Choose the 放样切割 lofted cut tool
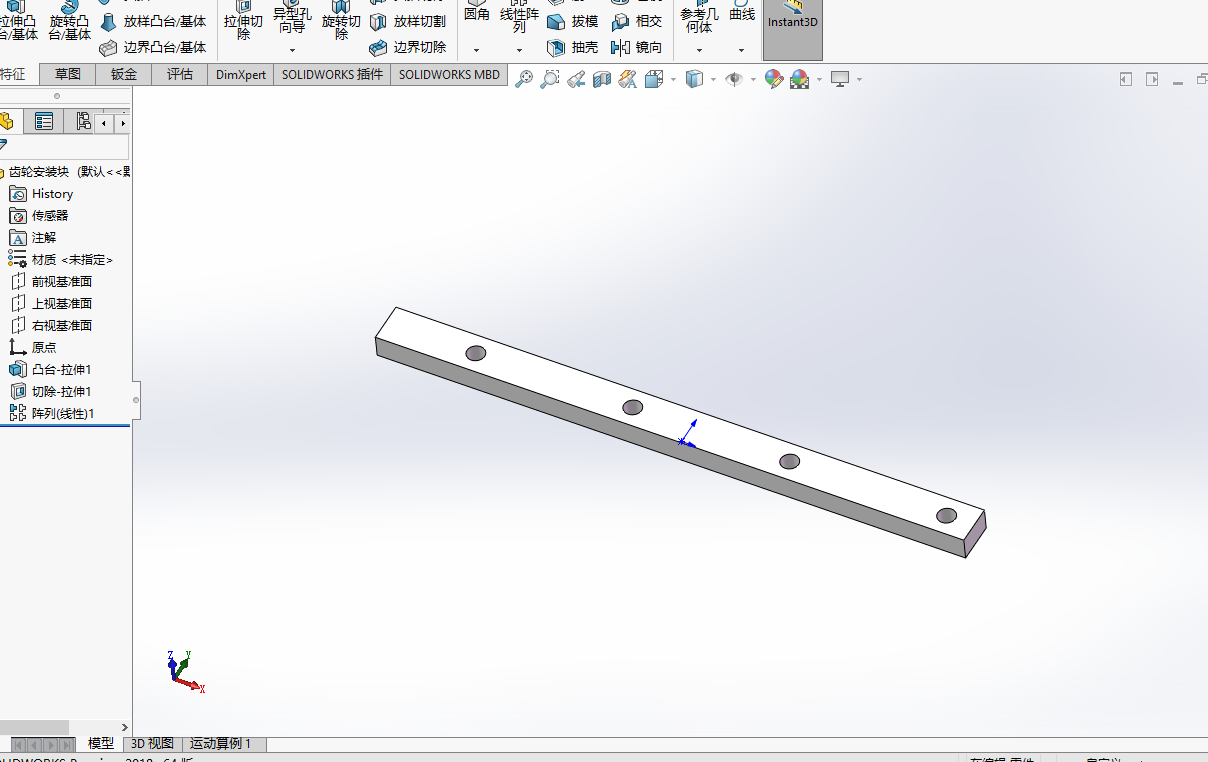This screenshot has width=1208, height=762. click(x=407, y=21)
